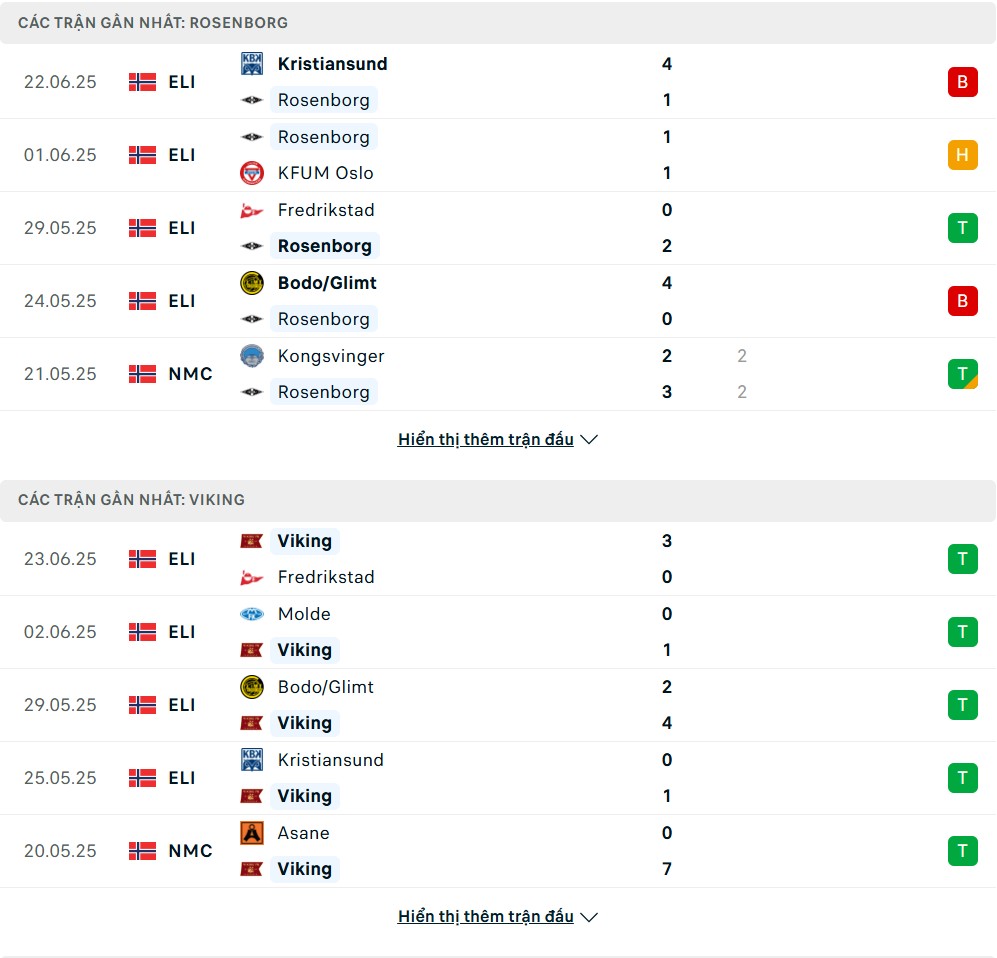Click the Fredrikstad logo in 29.05.25 Rosenborg match
997x958 pixels.
252,210
